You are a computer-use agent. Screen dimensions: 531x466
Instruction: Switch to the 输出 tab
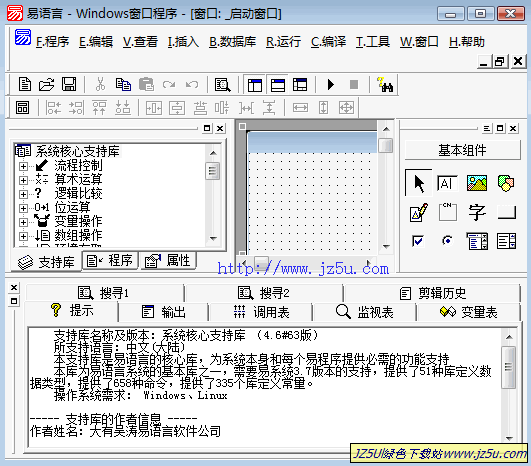[164, 312]
